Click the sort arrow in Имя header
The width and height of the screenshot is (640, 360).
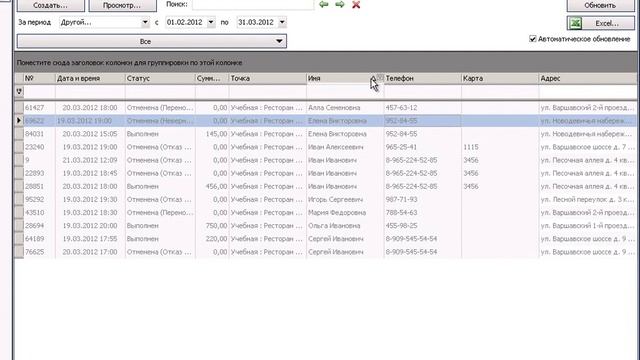point(373,78)
